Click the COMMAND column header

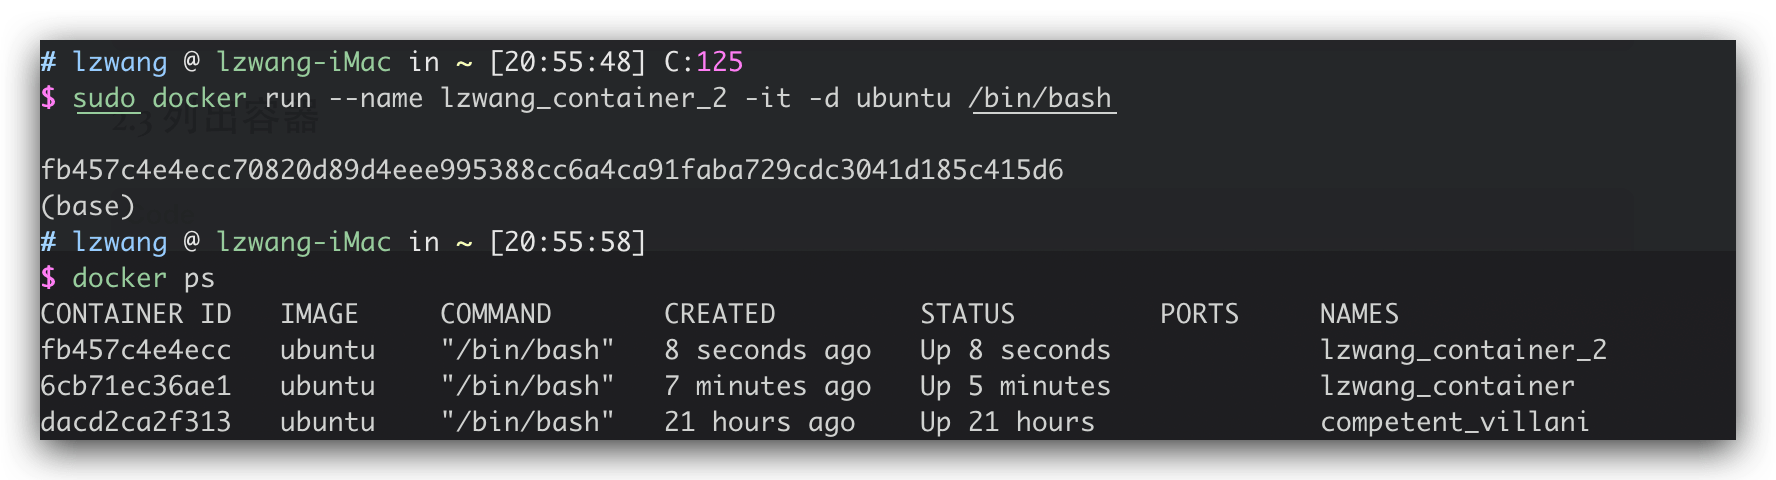(x=496, y=314)
